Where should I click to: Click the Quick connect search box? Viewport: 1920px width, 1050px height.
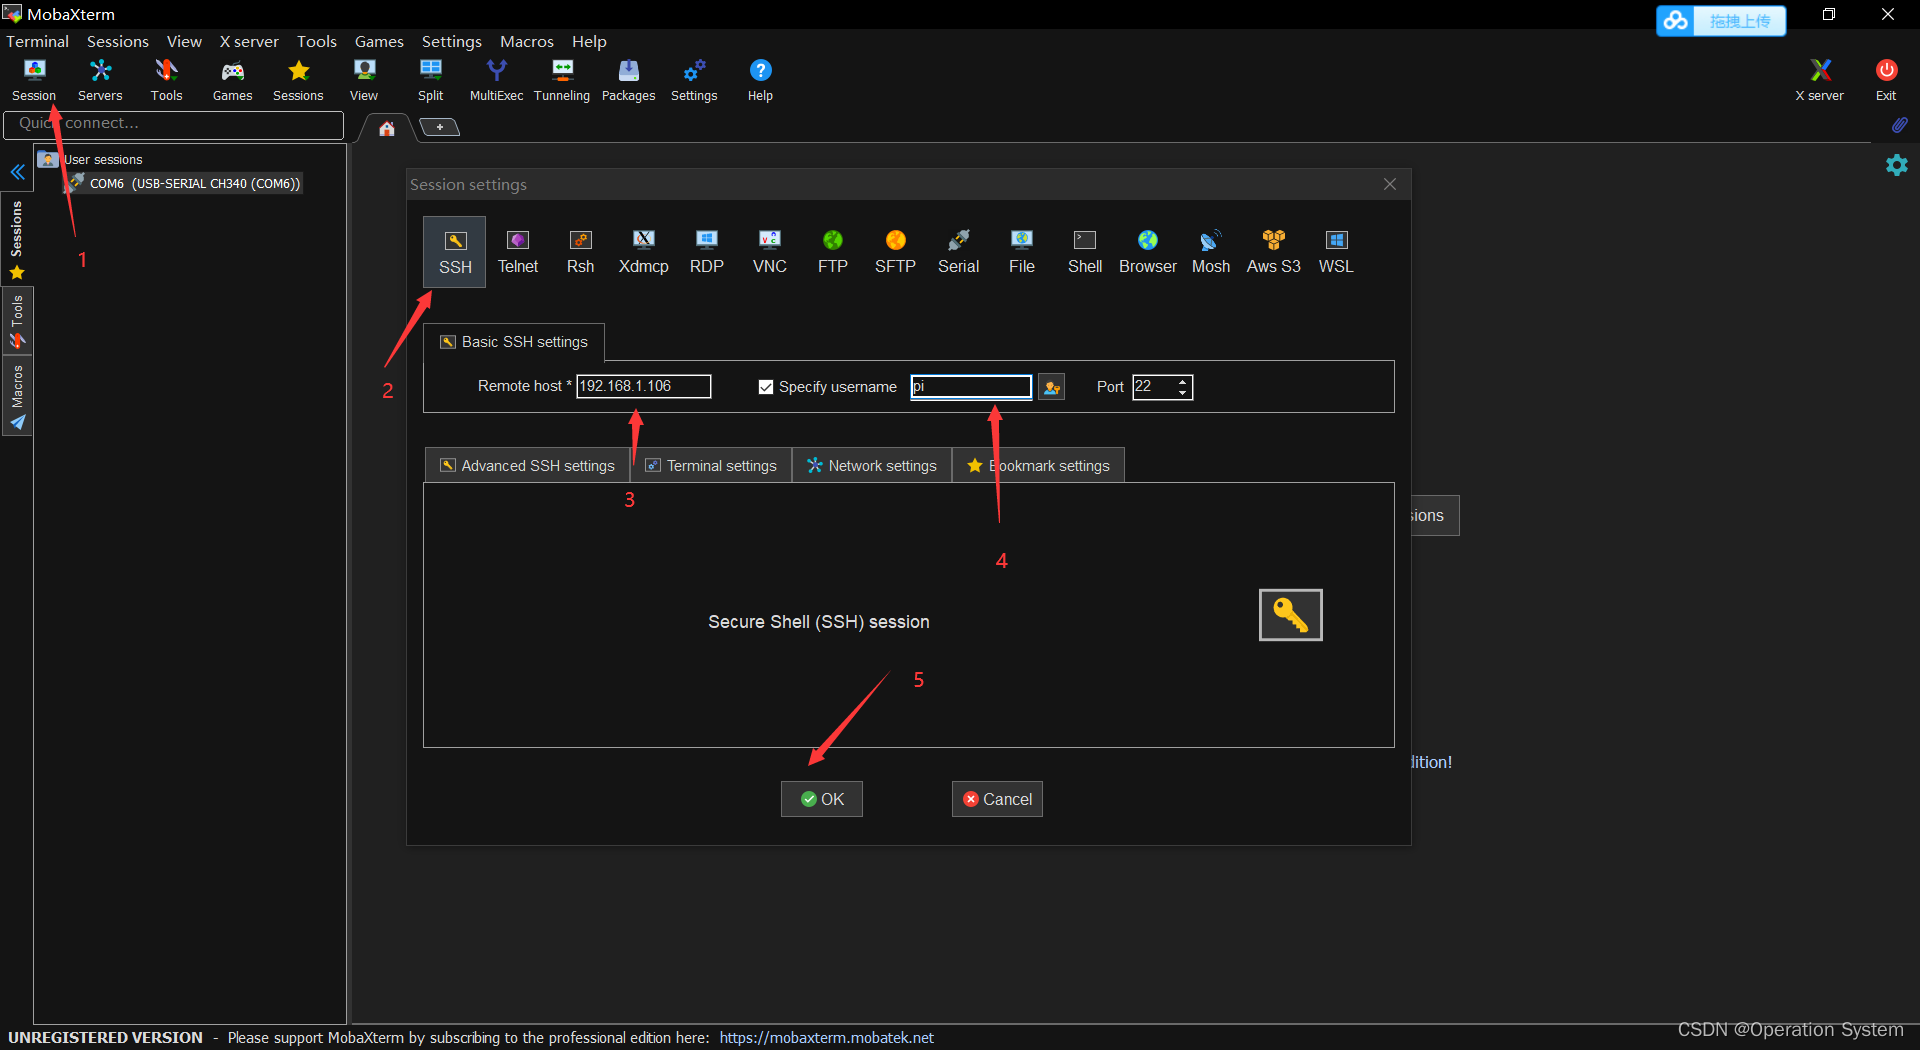tap(174, 124)
